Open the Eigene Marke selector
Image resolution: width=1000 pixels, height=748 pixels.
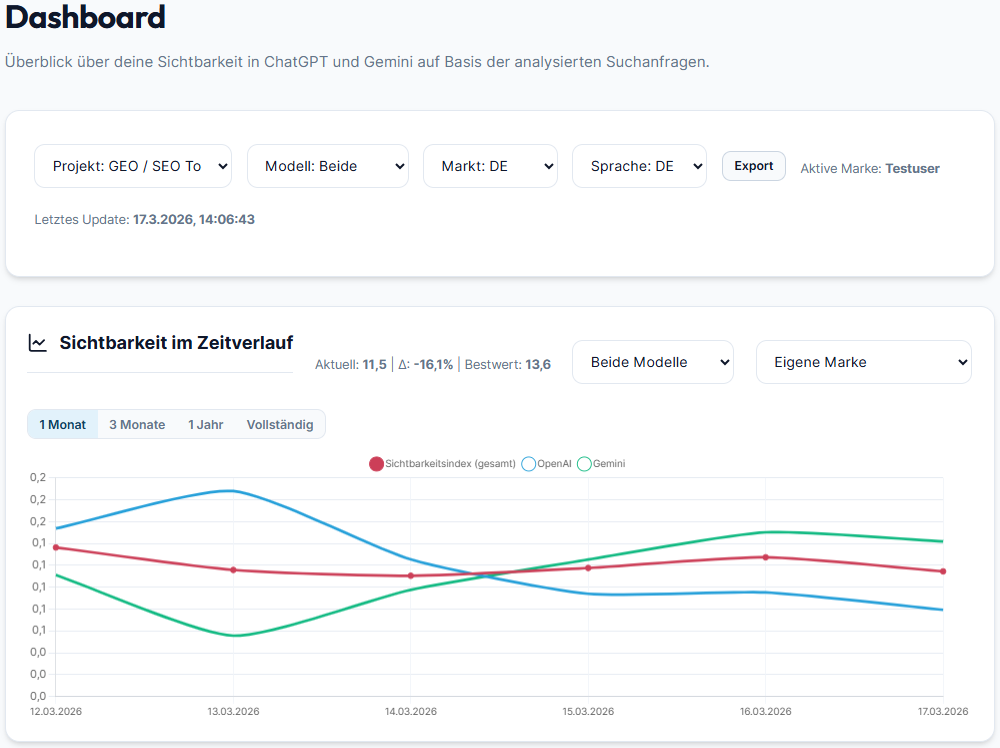(863, 362)
